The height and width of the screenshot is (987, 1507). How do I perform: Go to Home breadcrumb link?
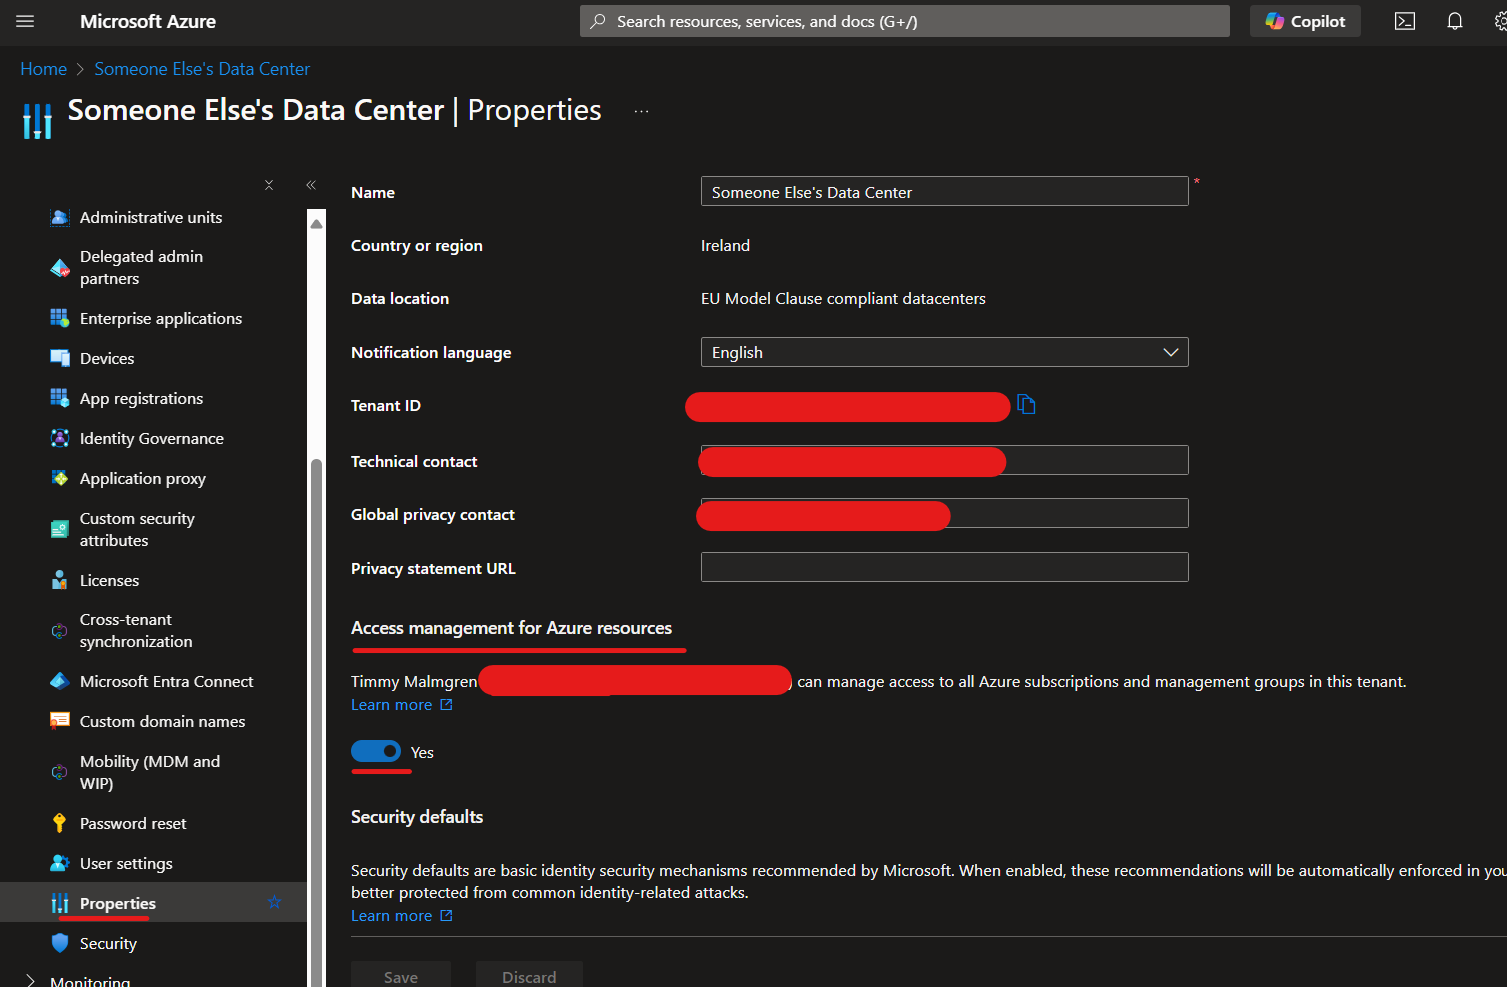coord(43,69)
